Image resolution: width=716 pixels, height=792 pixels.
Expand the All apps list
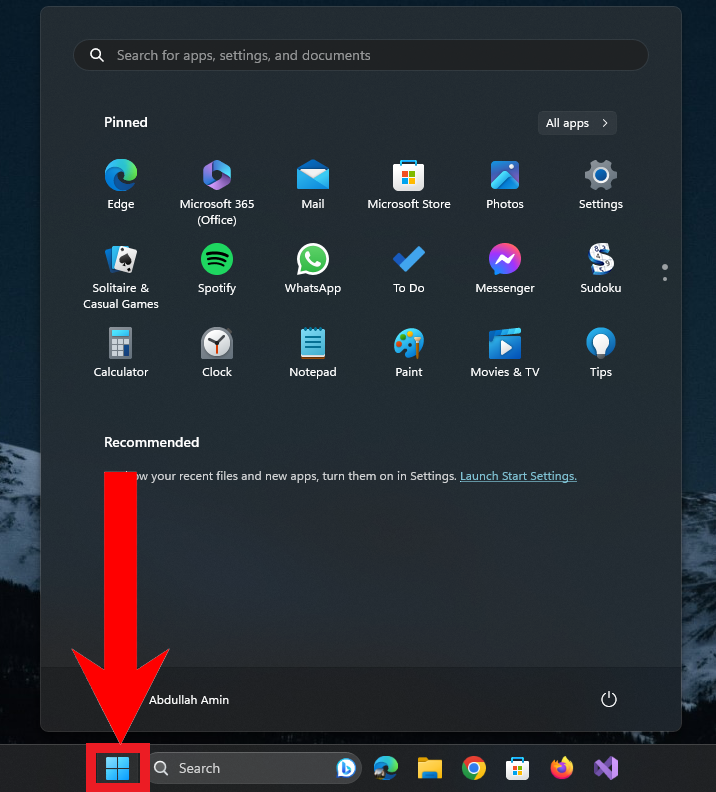tap(577, 123)
